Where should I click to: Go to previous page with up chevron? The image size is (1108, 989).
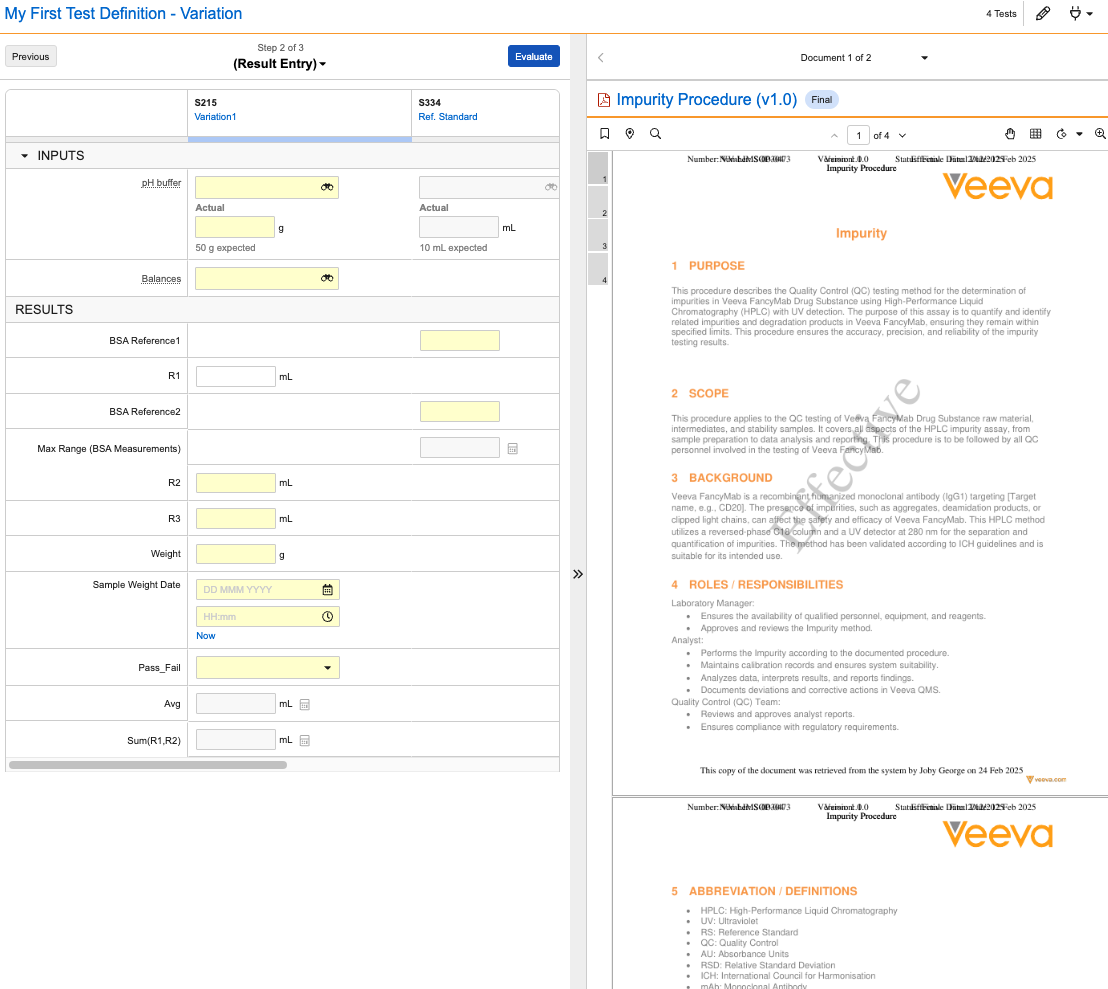pos(835,136)
